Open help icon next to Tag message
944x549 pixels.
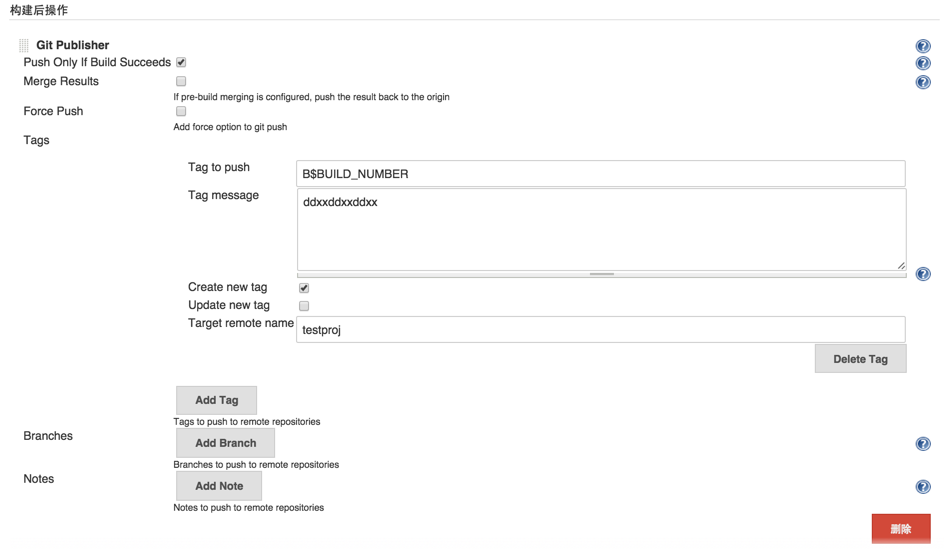point(922,274)
